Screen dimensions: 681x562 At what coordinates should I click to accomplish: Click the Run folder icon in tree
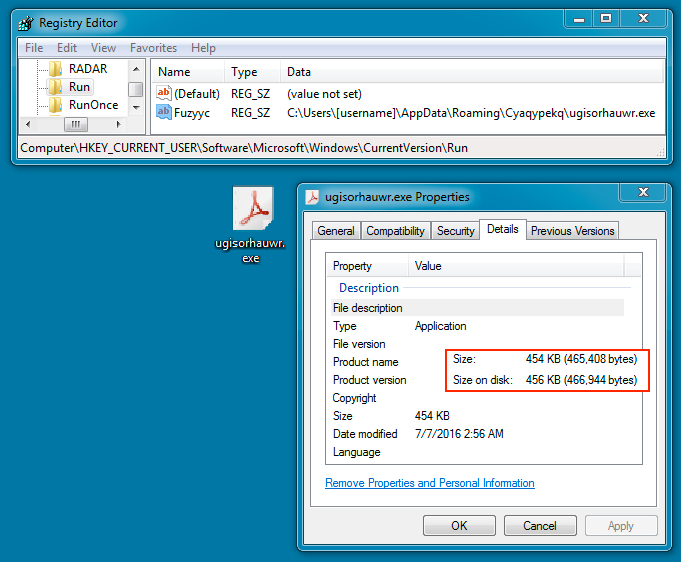pos(56,87)
